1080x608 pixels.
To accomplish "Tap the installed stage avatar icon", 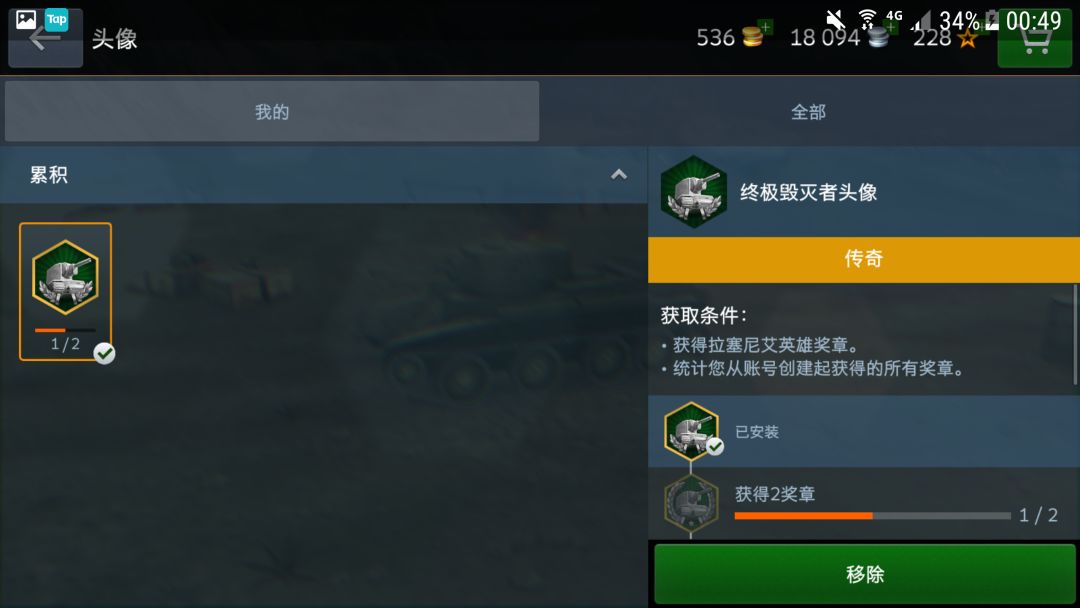I will [692, 431].
